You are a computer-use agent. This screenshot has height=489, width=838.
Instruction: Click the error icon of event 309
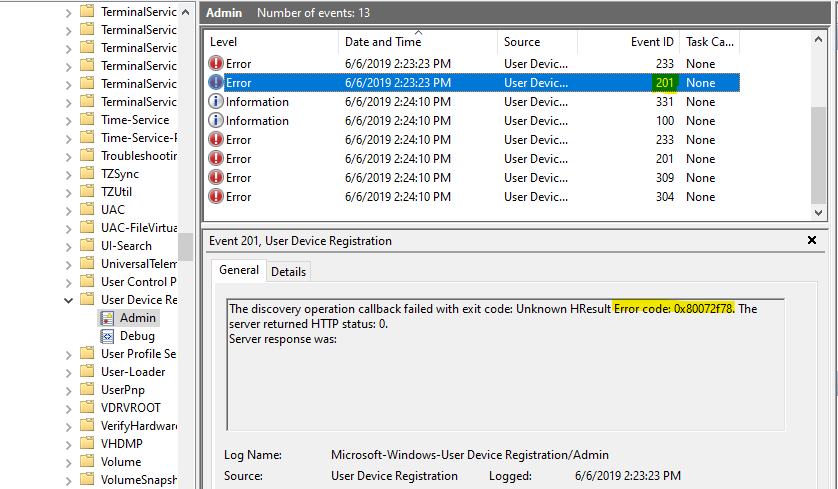coord(216,178)
